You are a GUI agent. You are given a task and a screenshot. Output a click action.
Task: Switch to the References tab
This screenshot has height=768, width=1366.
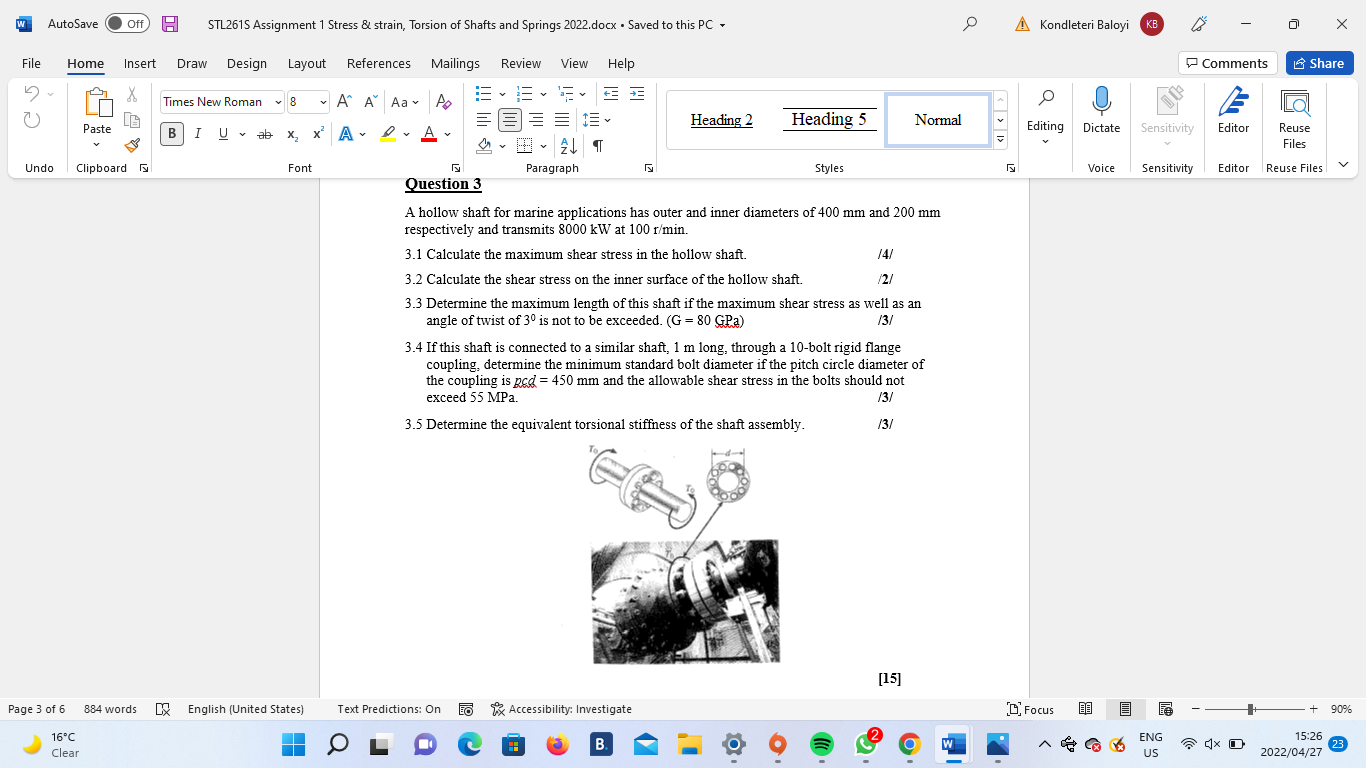pos(379,63)
